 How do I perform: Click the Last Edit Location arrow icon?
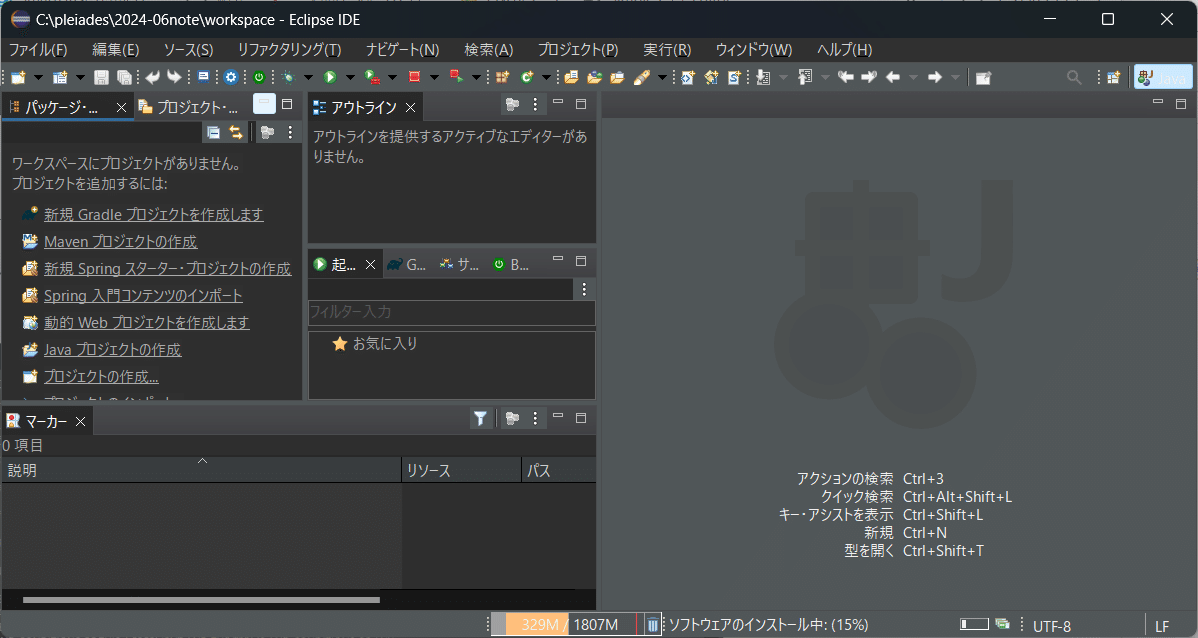coord(845,77)
